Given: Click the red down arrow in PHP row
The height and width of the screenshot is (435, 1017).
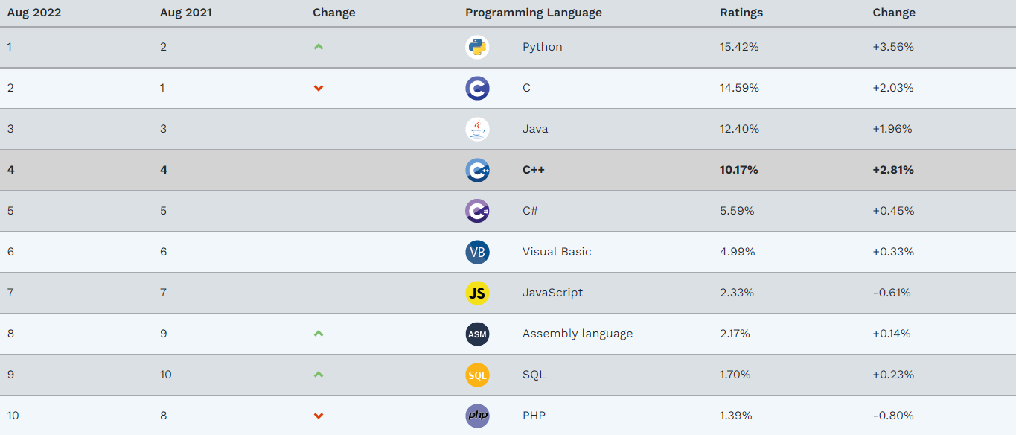Looking at the screenshot, I should tap(318, 416).
